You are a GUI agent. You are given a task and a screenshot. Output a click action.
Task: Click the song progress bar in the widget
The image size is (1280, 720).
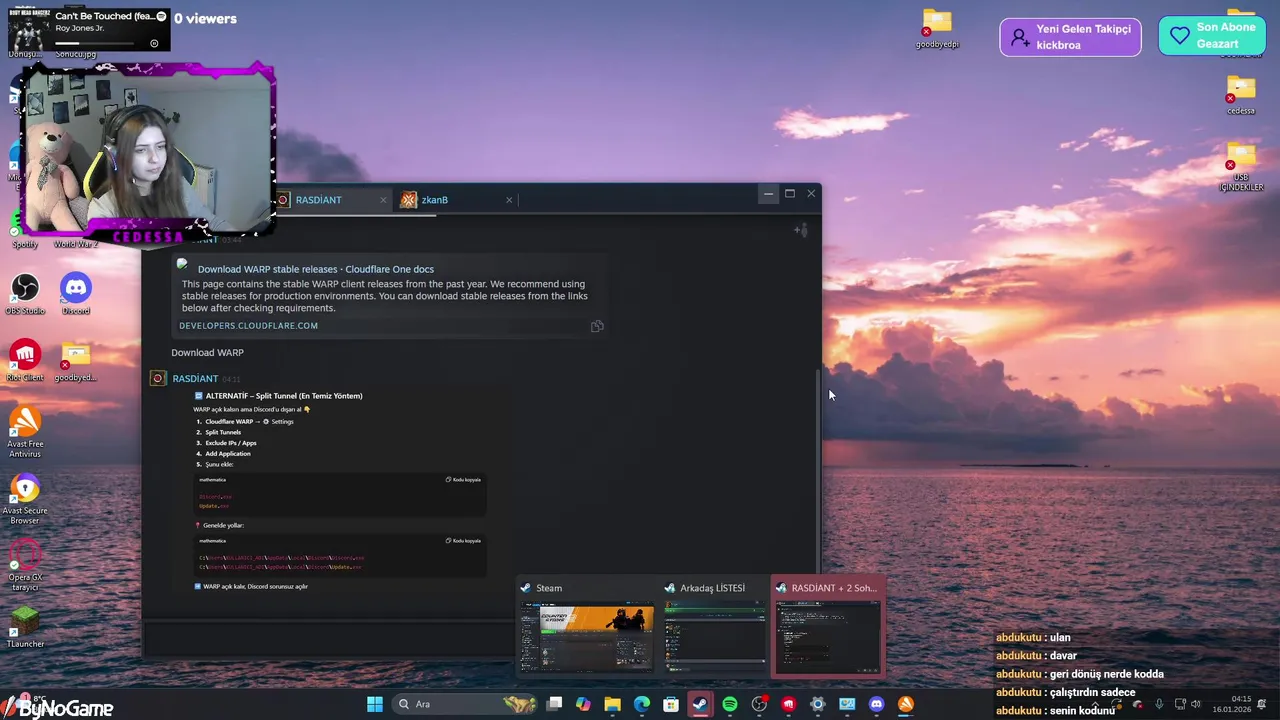click(x=95, y=43)
